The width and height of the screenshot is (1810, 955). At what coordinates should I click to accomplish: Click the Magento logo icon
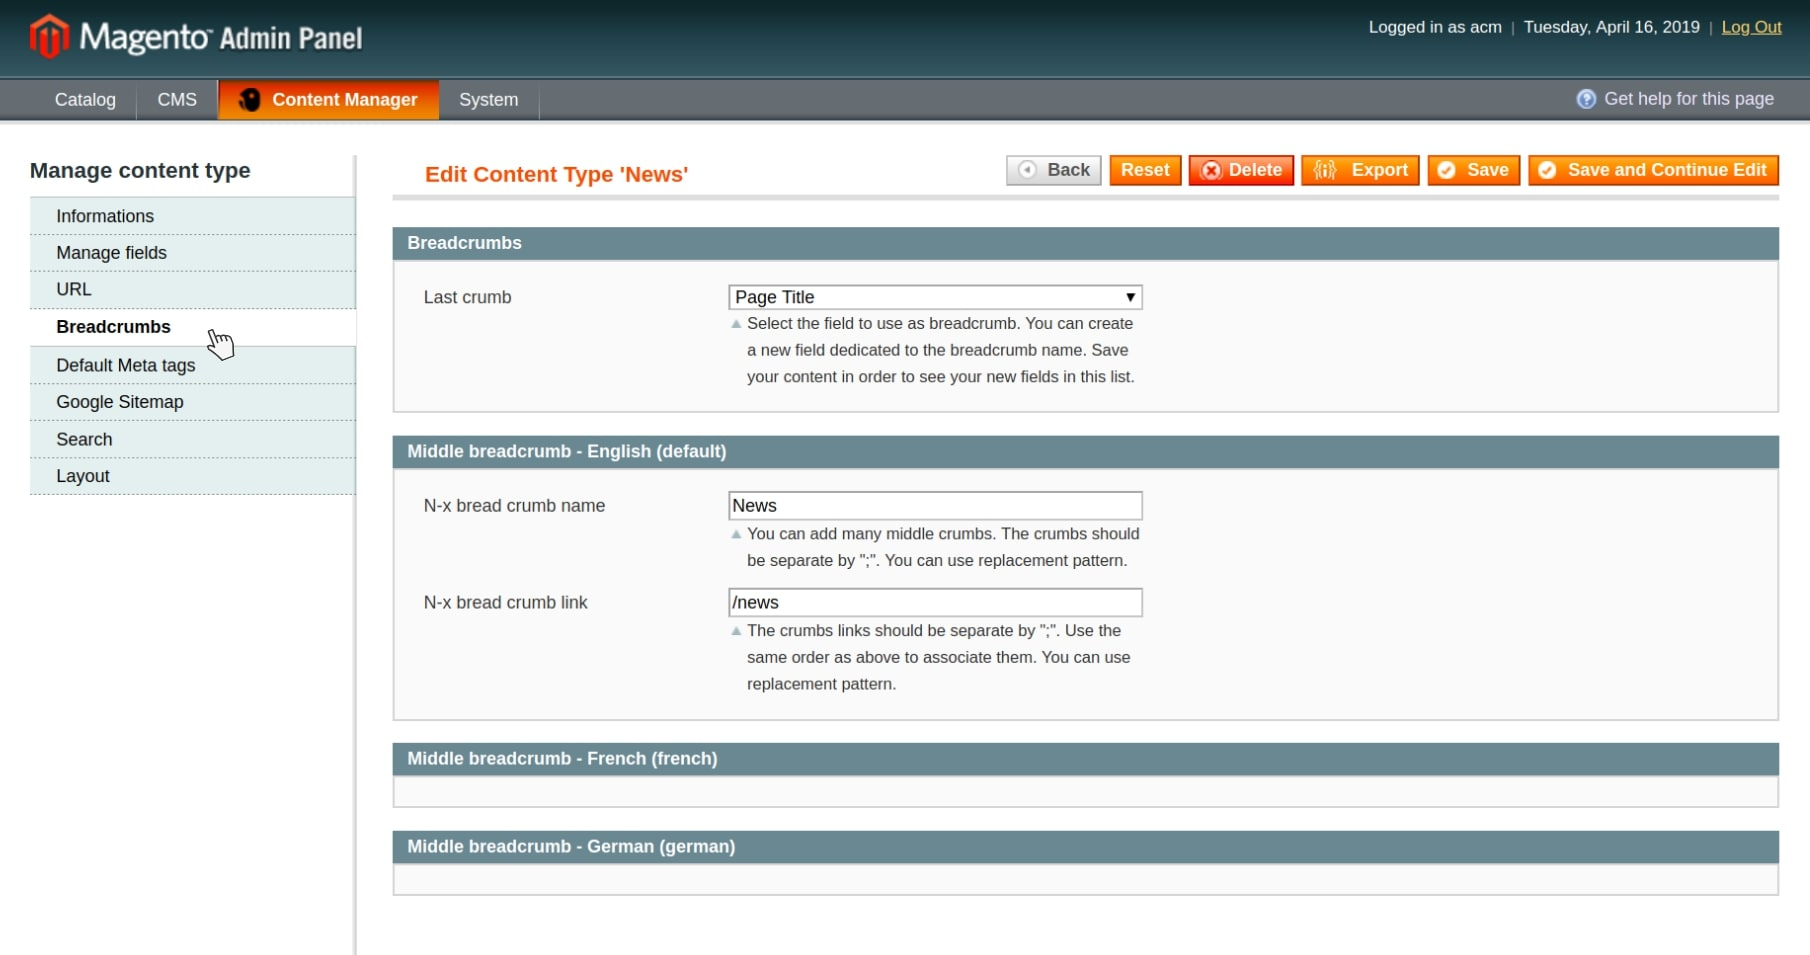(x=48, y=37)
